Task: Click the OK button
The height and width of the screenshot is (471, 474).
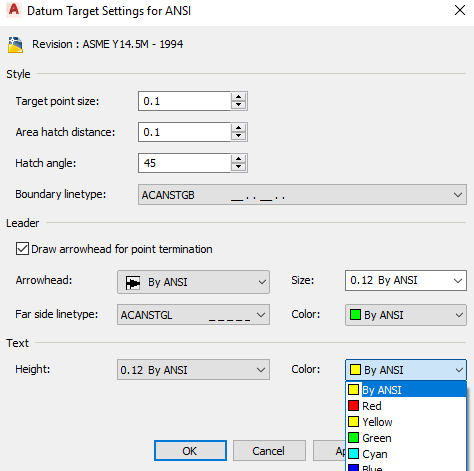Action: click(190, 451)
